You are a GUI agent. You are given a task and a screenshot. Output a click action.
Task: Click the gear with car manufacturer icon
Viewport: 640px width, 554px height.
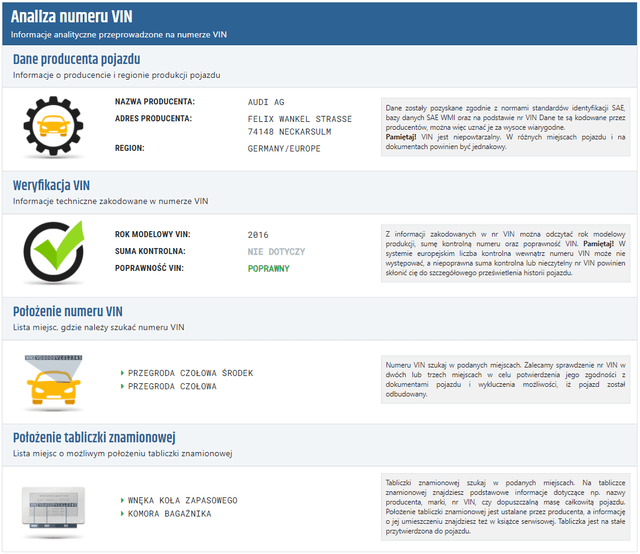coord(53,126)
